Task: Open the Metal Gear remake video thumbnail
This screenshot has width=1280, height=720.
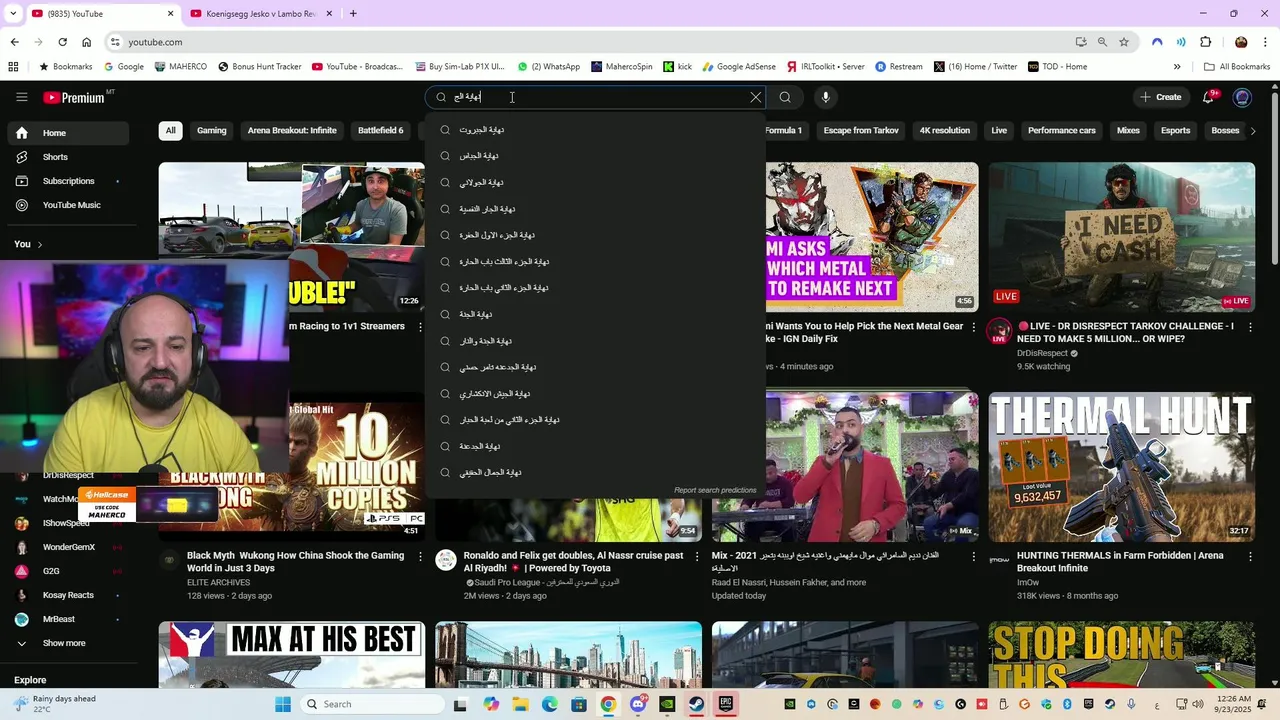Action: click(872, 237)
